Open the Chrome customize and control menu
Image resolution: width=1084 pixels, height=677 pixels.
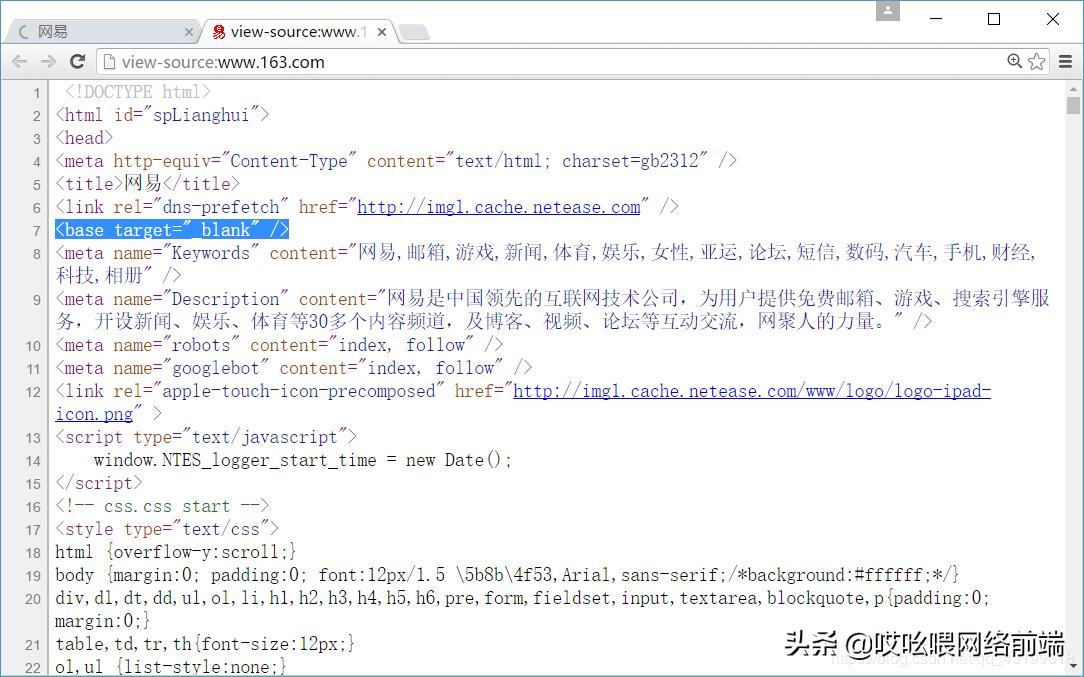pyautogui.click(x=1065, y=61)
